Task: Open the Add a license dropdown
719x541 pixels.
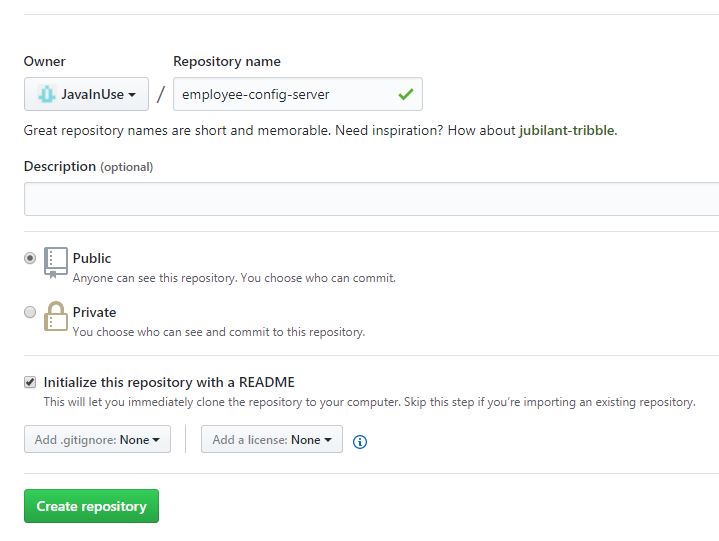Action: 271,439
